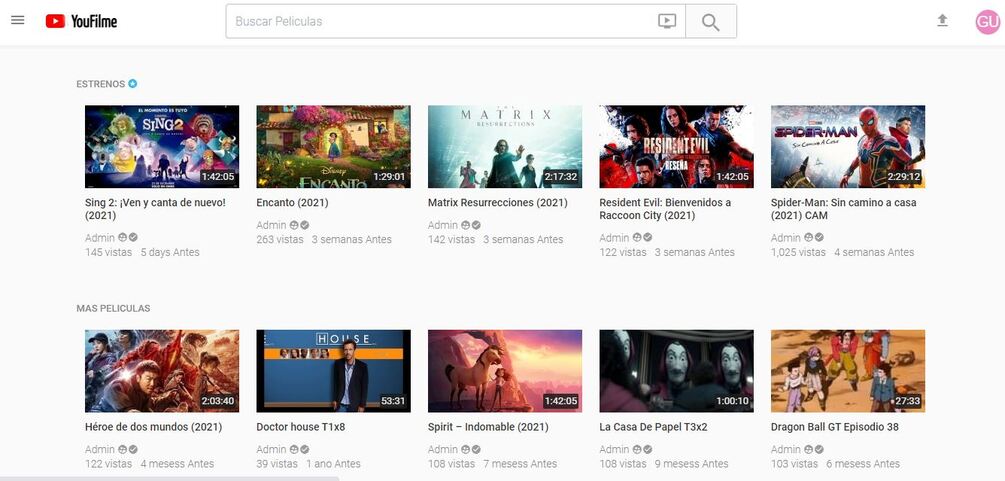The height and width of the screenshot is (481, 1005).
Task: Click the horizontal scrollbar at page bottom
Action: coord(170,478)
